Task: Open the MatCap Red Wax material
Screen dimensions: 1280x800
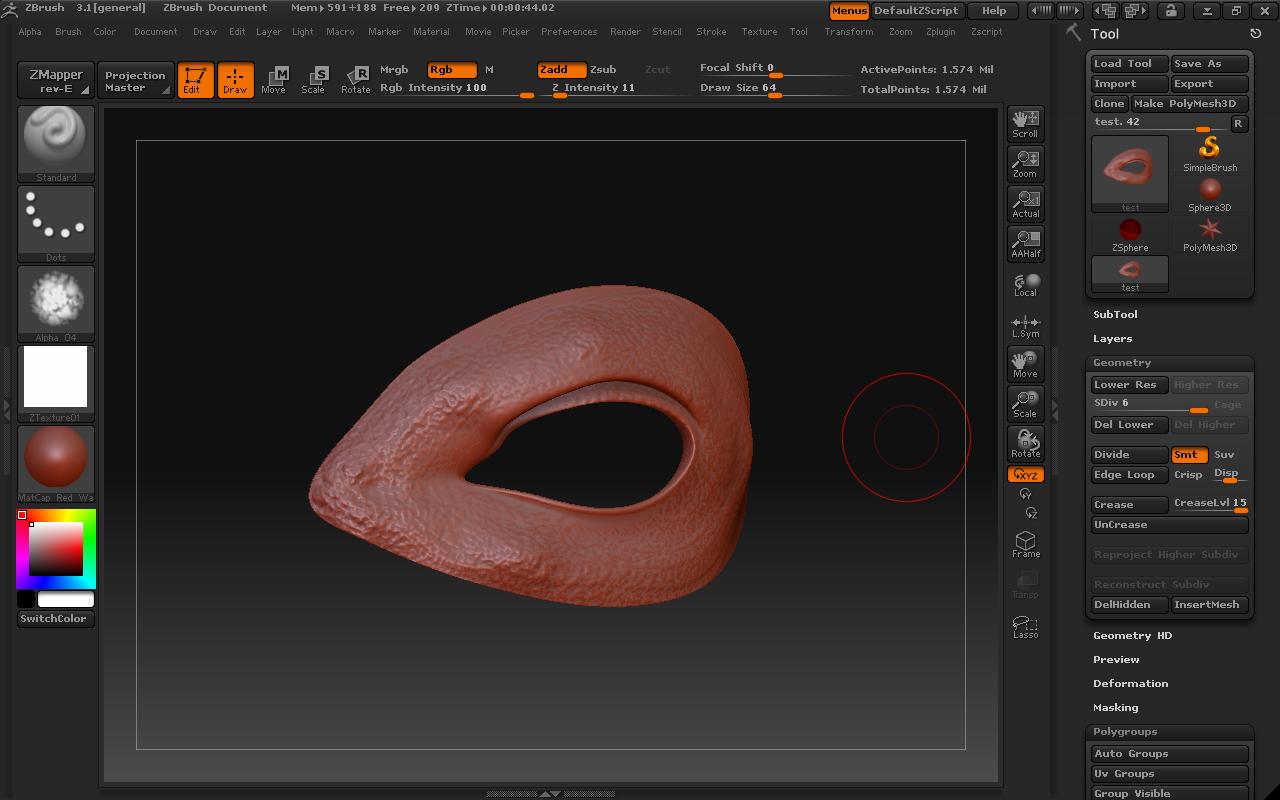Action: [56, 463]
